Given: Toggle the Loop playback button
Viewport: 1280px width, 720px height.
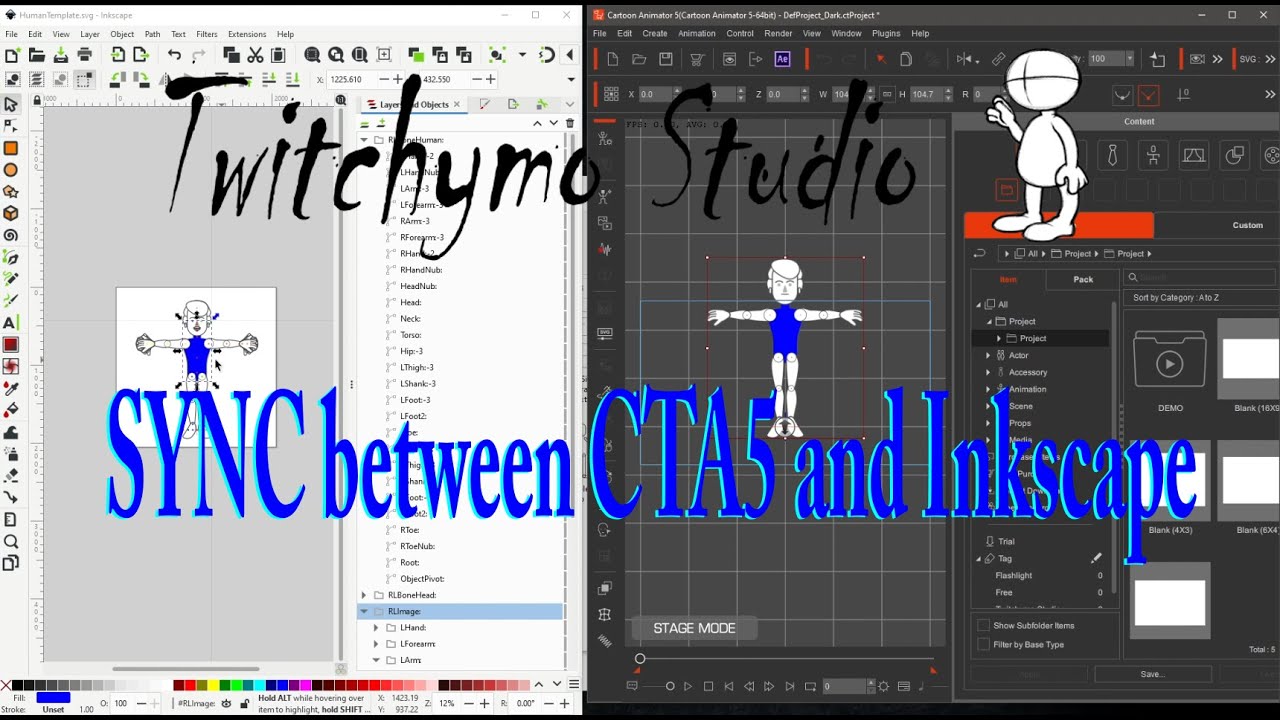Looking at the screenshot, I should pos(810,686).
